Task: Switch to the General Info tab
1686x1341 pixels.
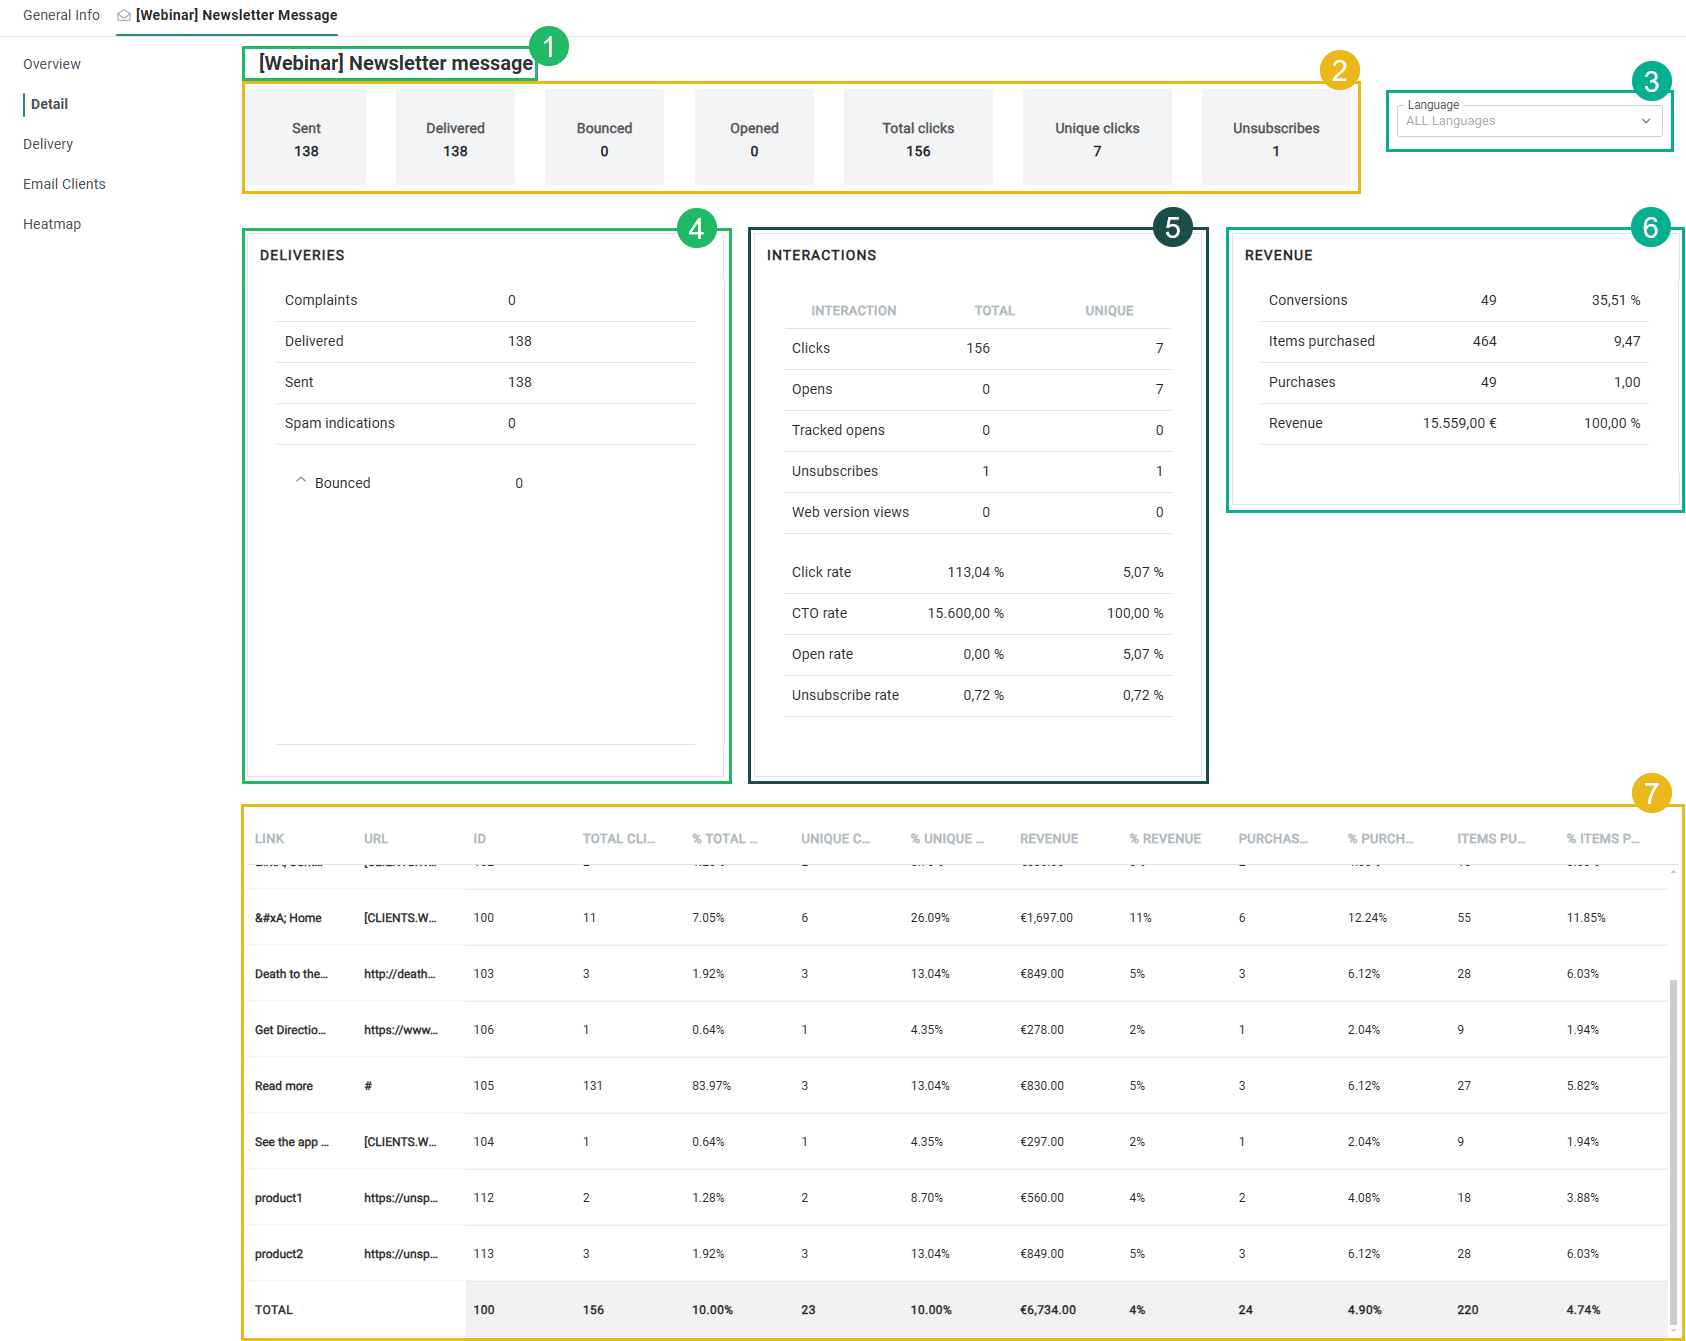Action: (61, 16)
